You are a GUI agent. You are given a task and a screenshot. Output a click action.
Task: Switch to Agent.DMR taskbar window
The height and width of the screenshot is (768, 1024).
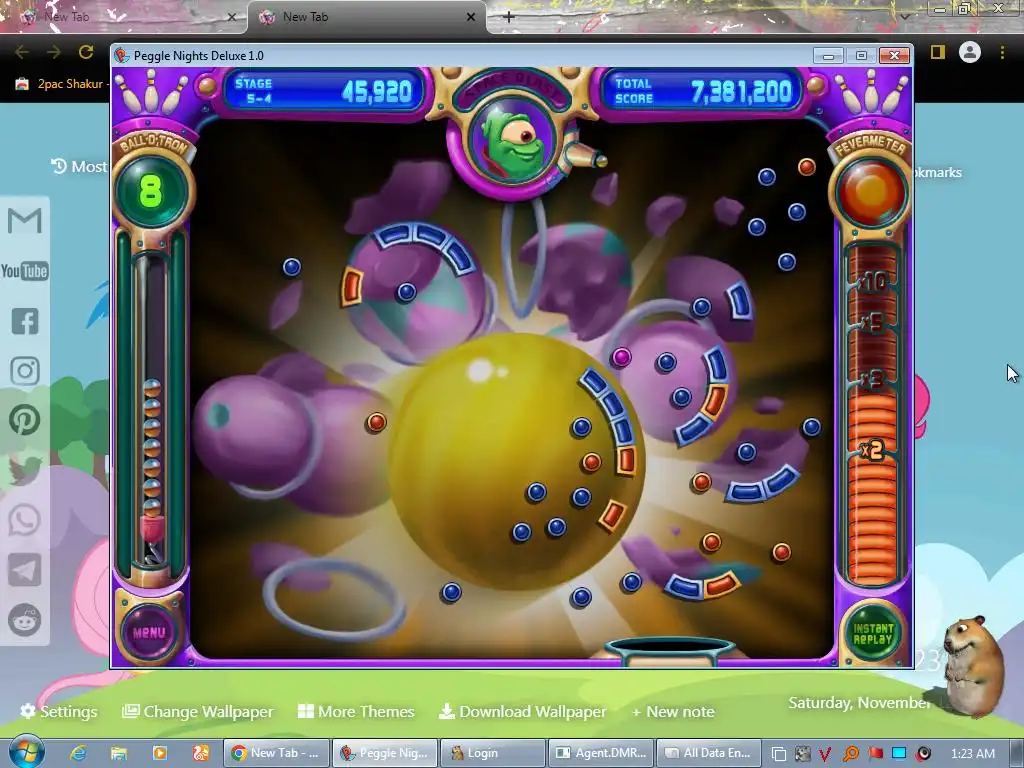pos(601,753)
